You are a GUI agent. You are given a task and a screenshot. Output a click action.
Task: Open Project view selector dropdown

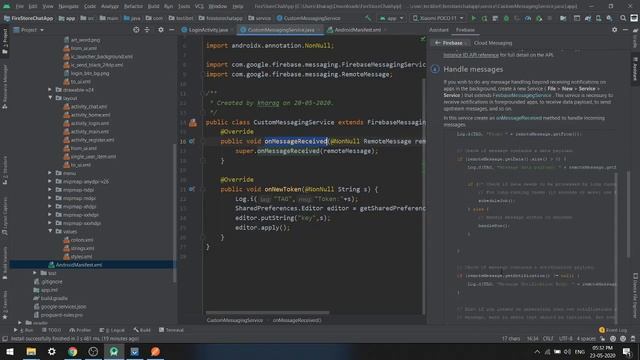click(x=29, y=30)
